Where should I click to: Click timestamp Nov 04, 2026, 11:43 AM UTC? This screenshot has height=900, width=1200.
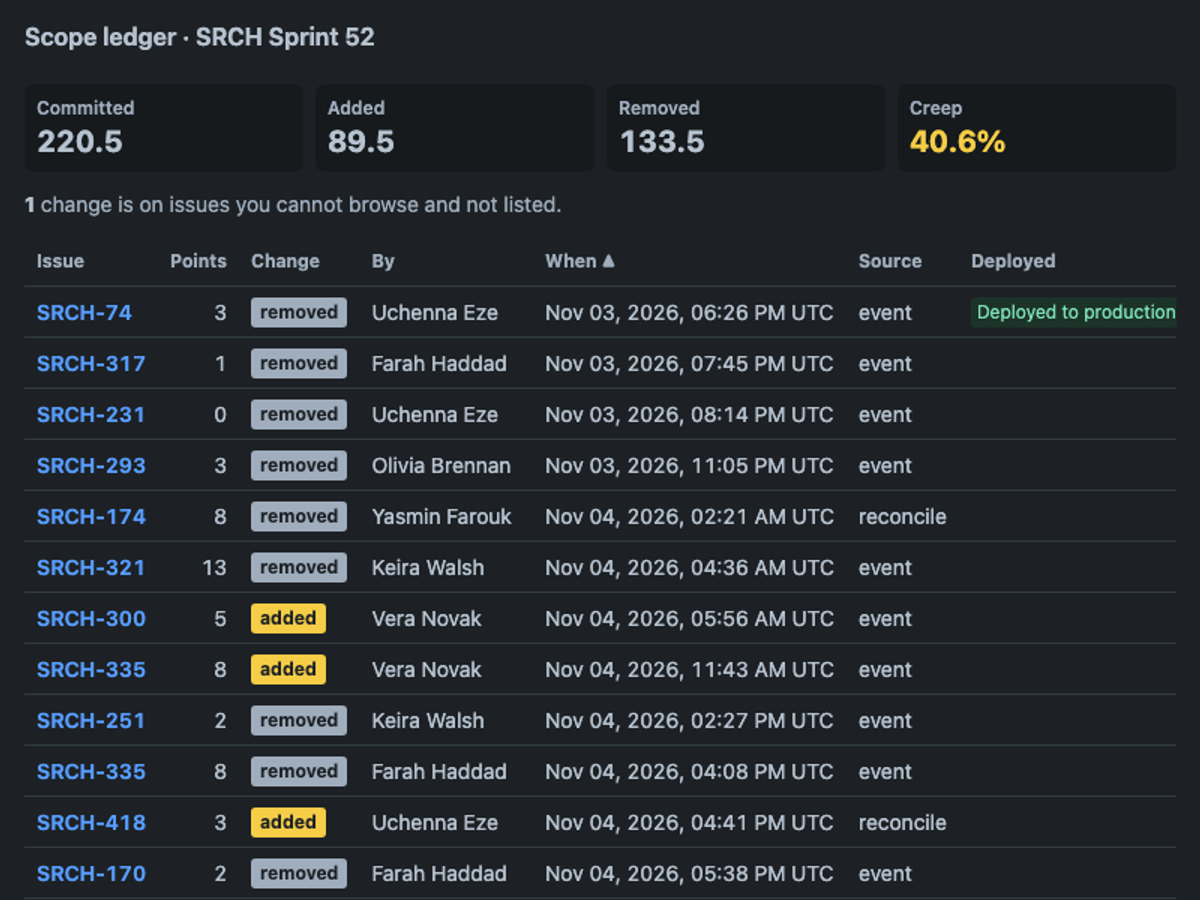(689, 669)
